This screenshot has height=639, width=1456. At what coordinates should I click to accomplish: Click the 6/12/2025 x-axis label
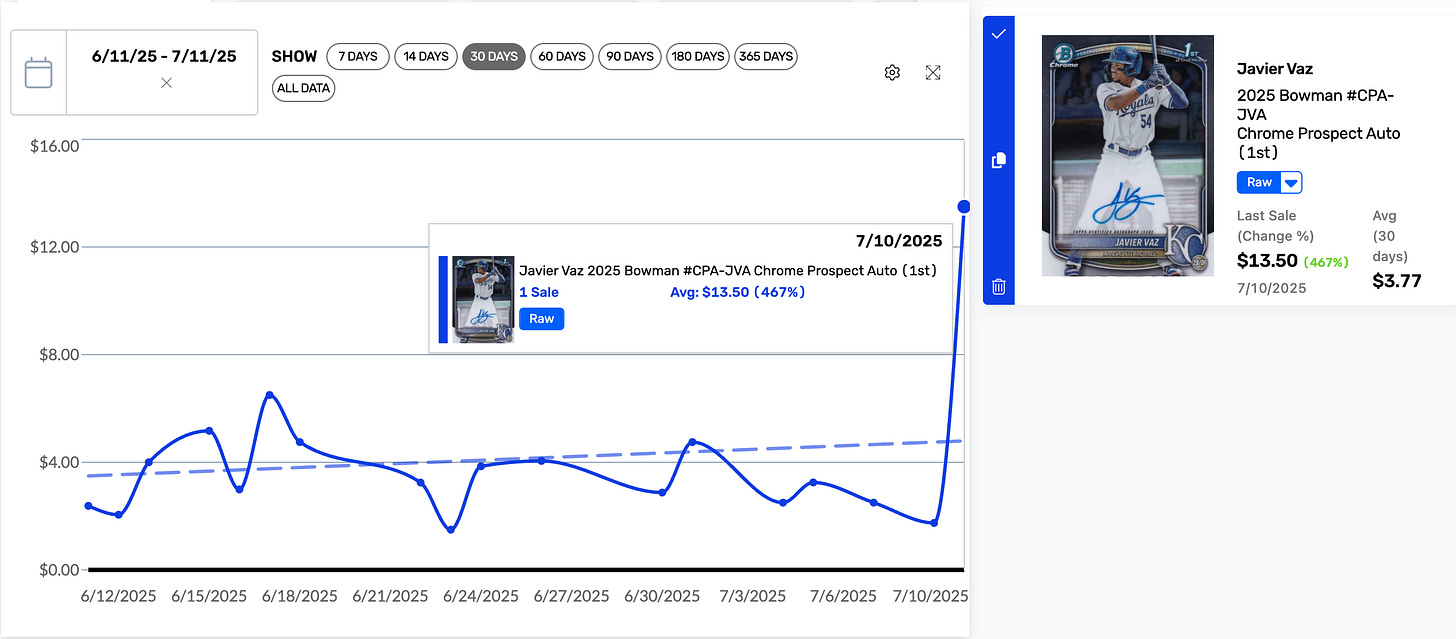pos(118,596)
